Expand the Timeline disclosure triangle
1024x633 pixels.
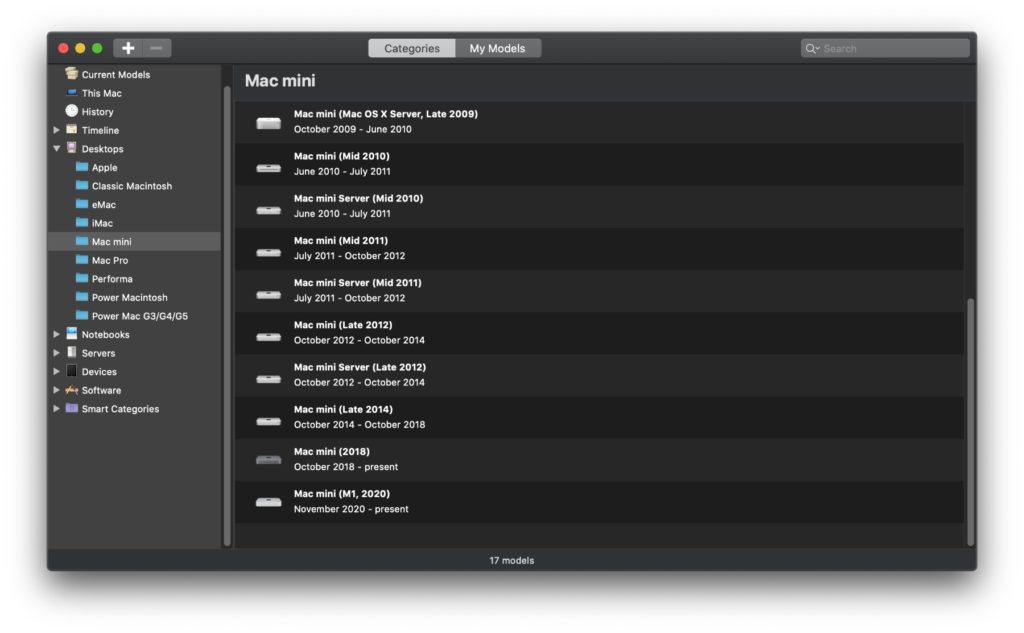[56, 130]
